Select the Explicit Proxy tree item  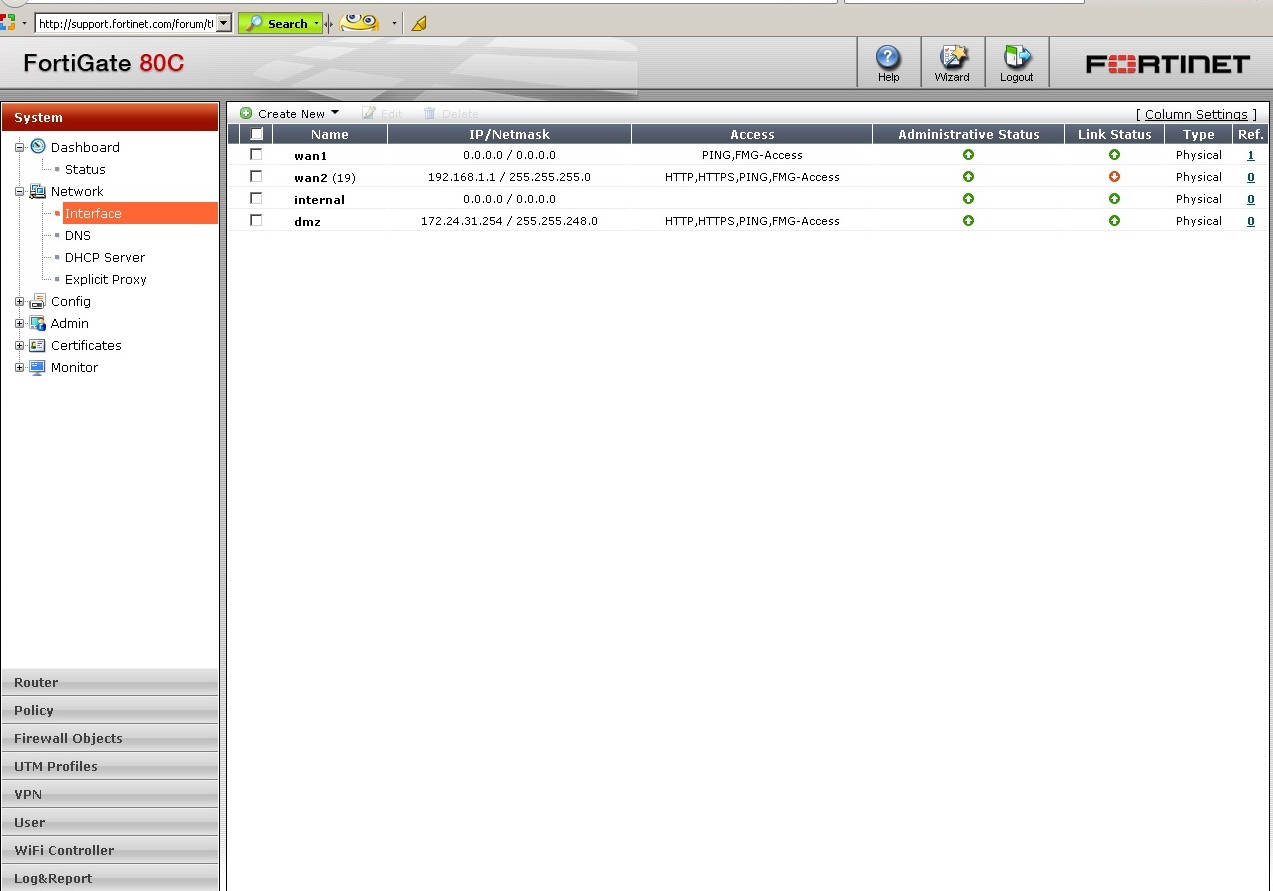106,279
